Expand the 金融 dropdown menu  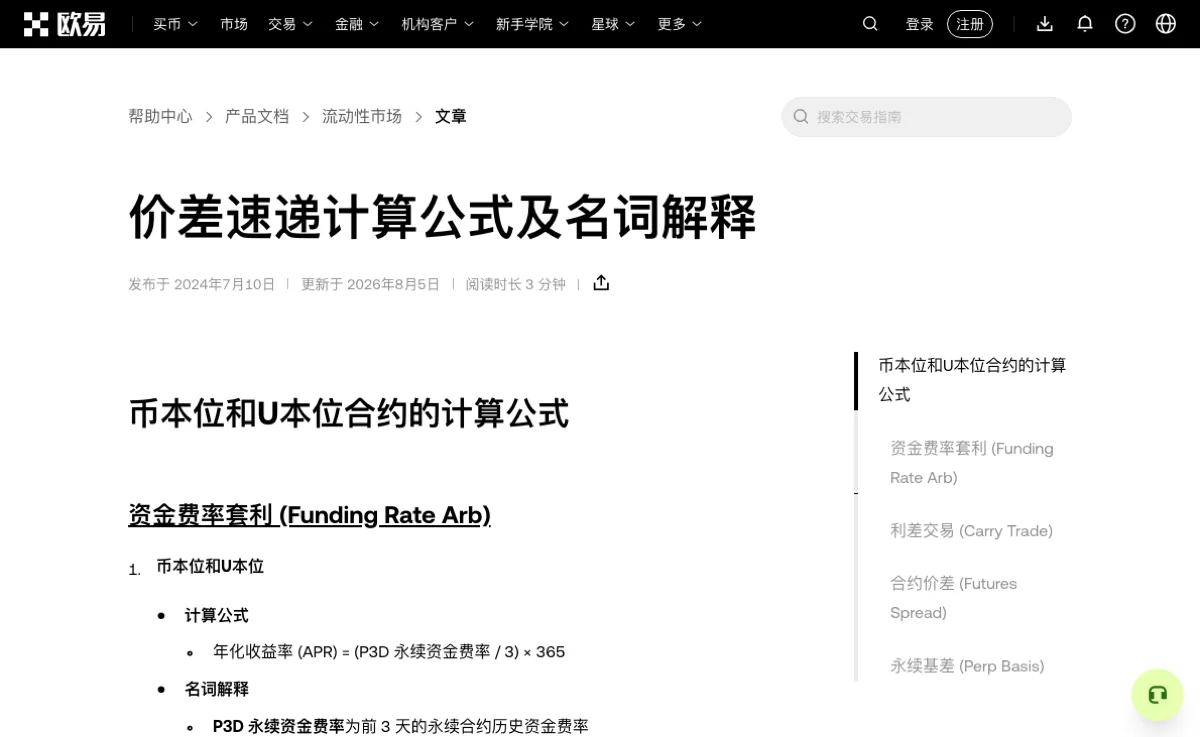(358, 24)
